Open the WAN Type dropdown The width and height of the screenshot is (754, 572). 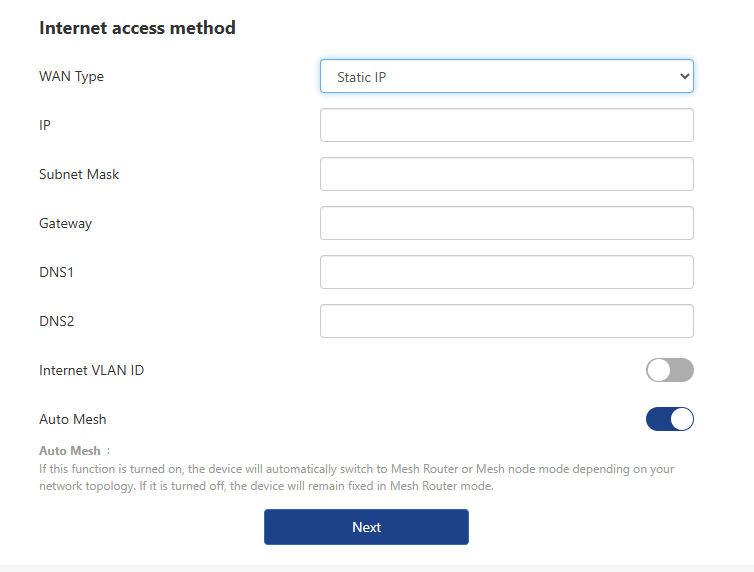pos(506,77)
